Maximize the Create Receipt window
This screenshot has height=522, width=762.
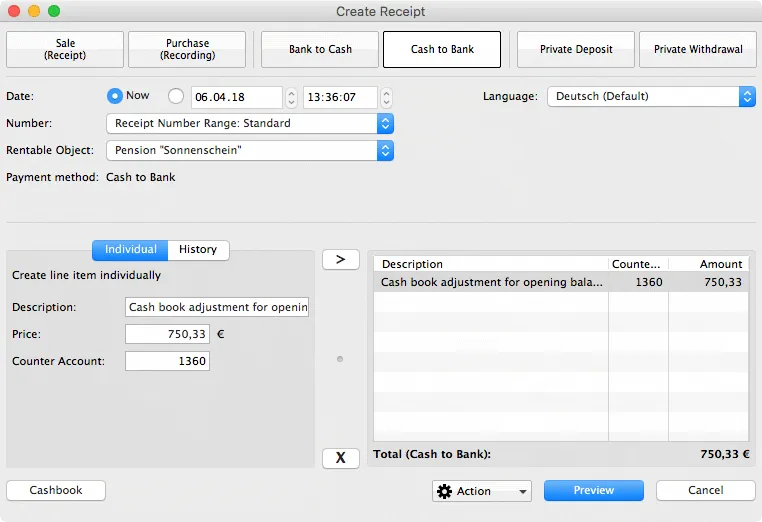54,11
